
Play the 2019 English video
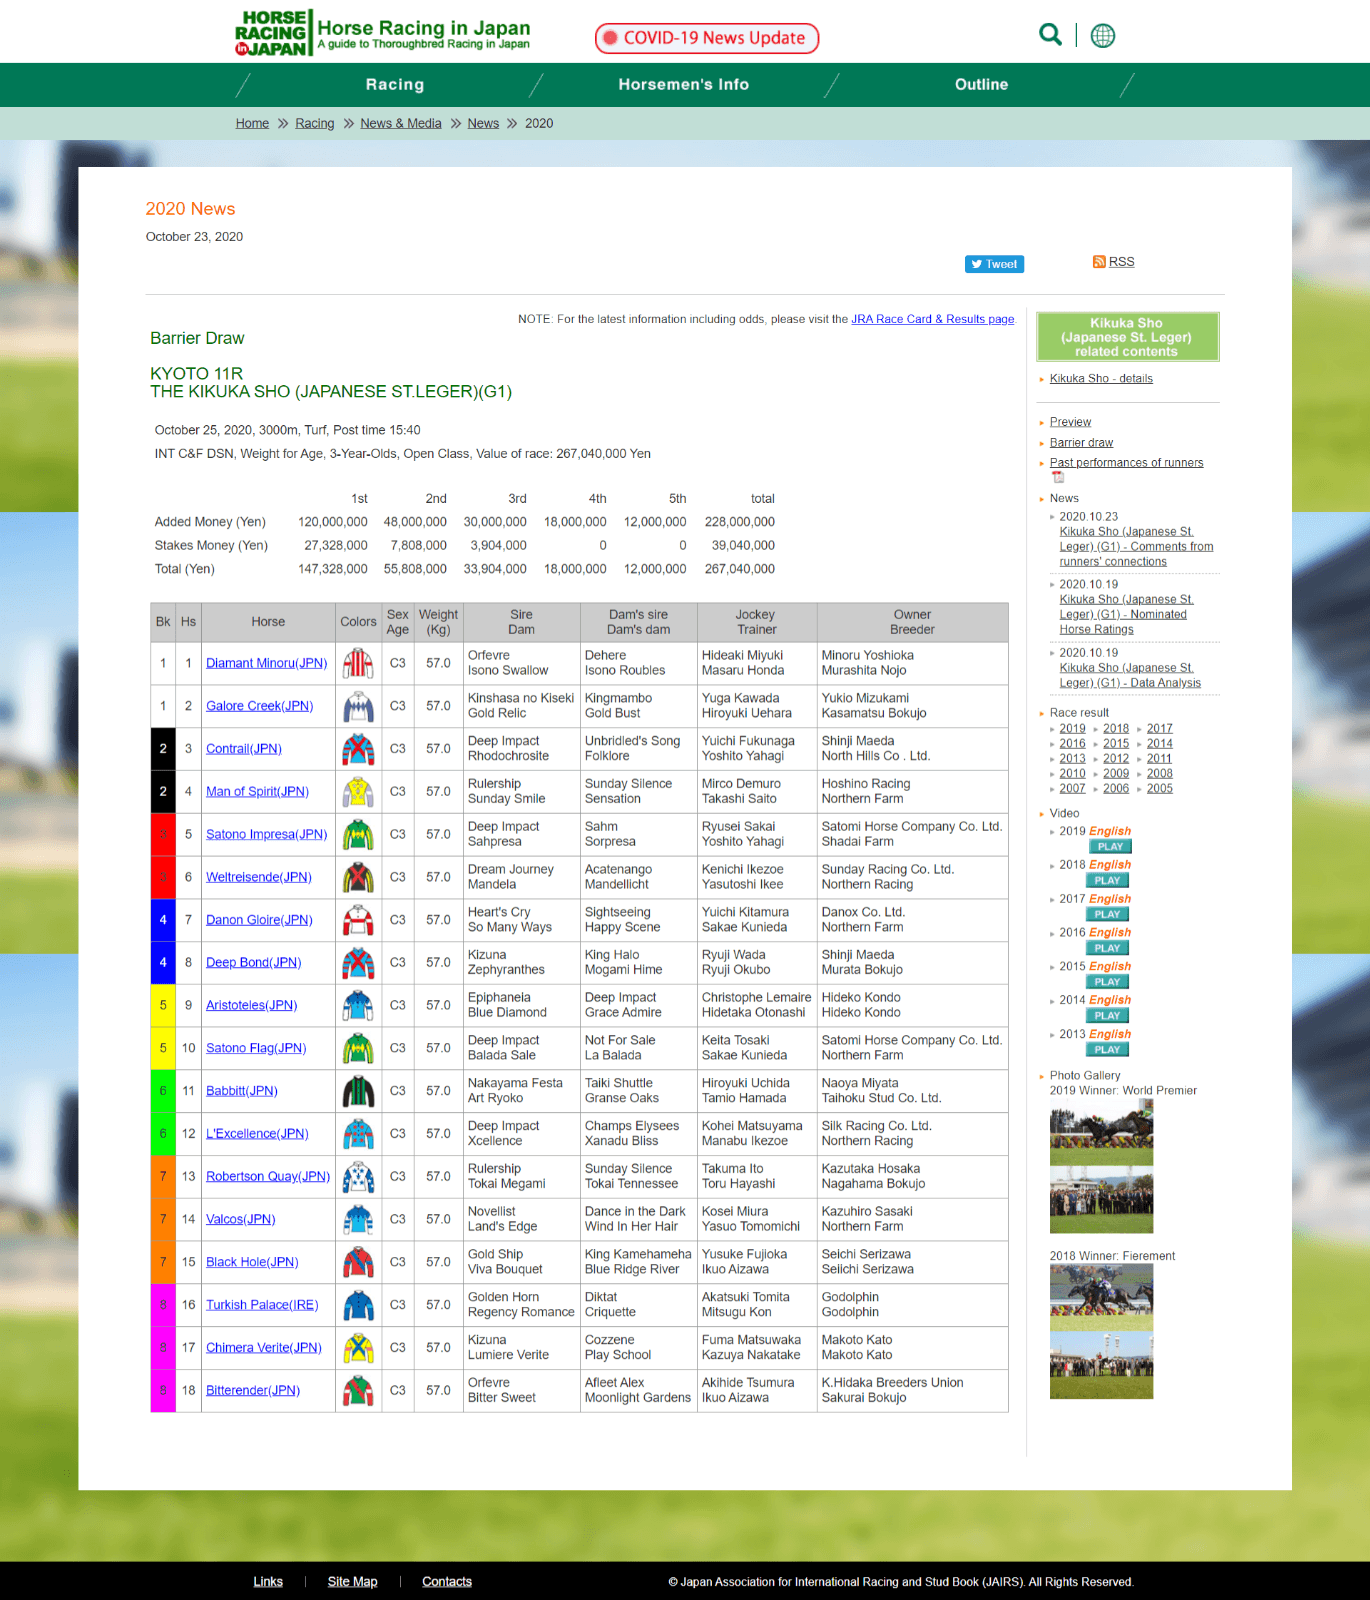(x=1109, y=847)
